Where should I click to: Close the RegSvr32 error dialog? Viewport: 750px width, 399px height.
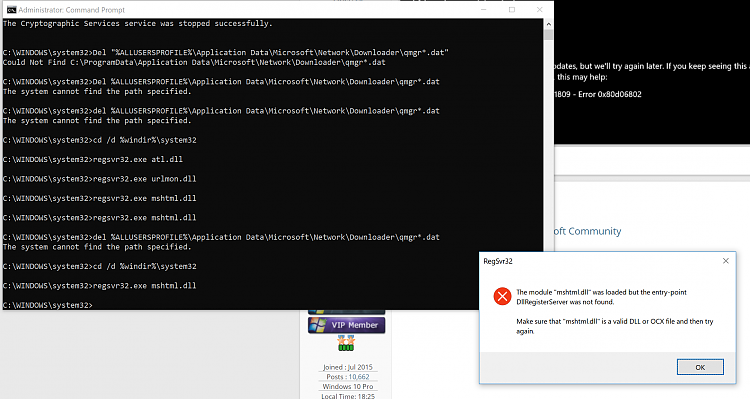(726, 261)
